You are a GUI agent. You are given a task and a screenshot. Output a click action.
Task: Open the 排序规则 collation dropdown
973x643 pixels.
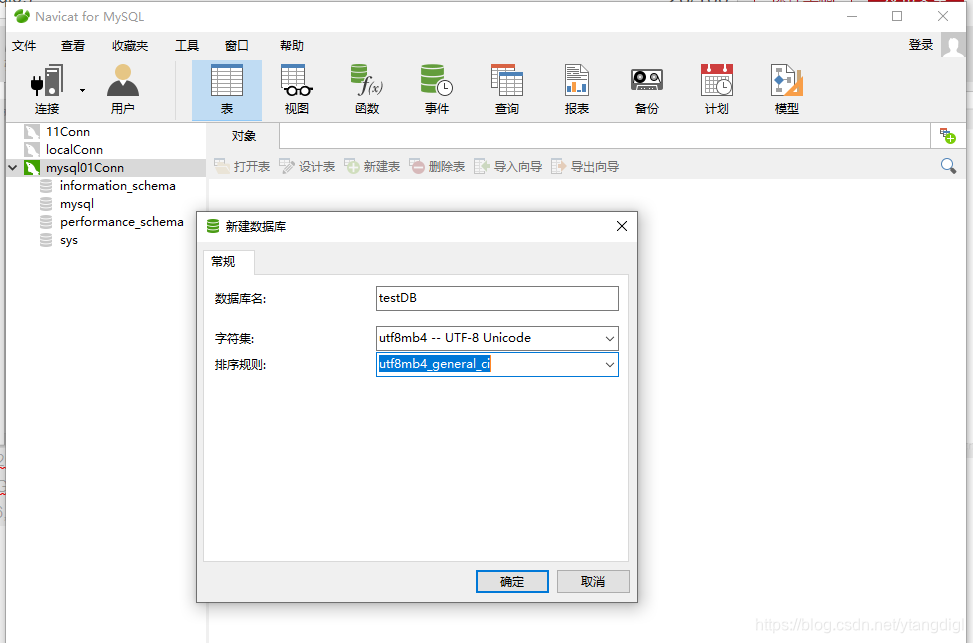(610, 364)
